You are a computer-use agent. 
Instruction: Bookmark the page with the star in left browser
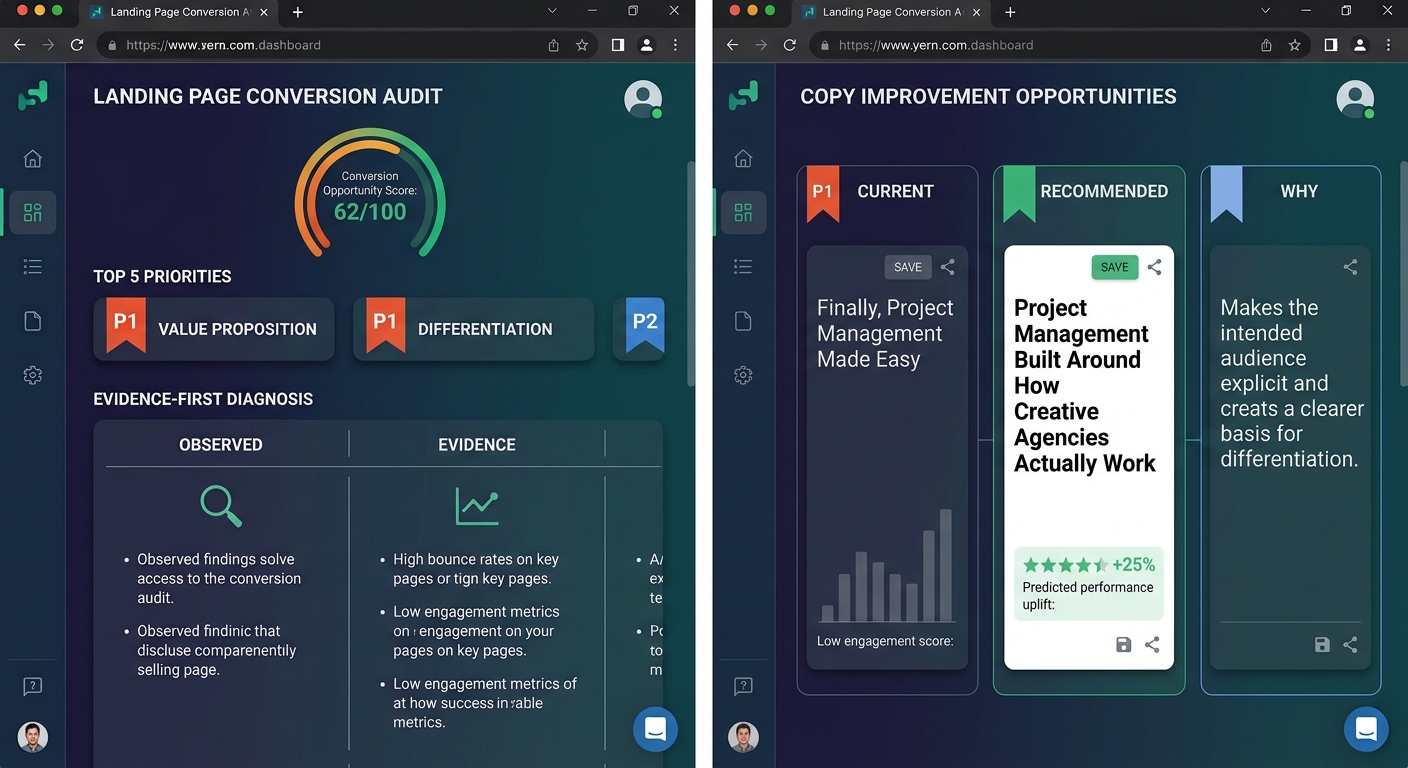[x=582, y=45]
